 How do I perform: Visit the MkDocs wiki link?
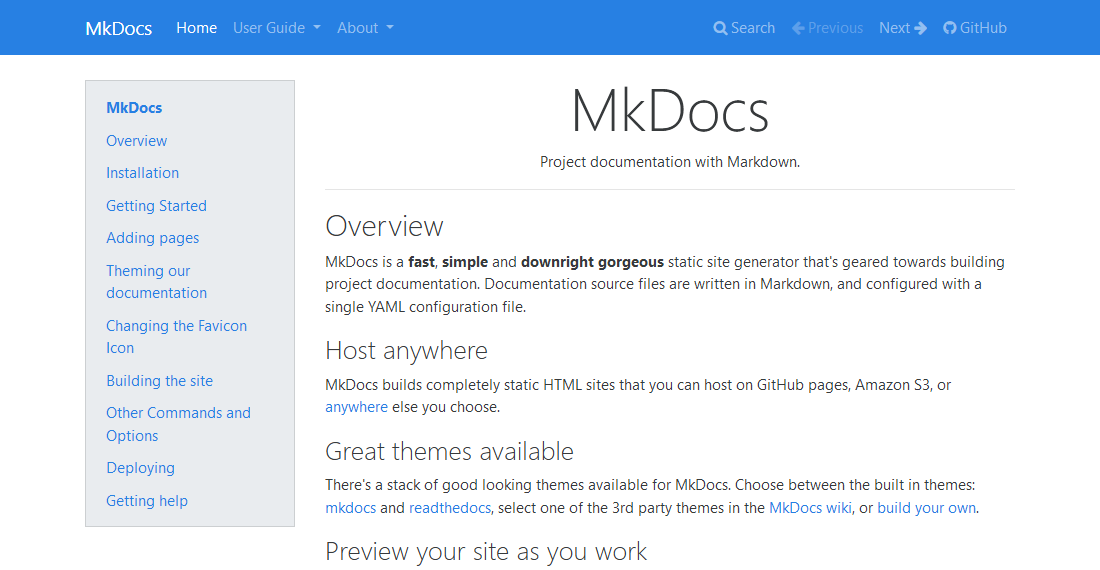(x=810, y=508)
